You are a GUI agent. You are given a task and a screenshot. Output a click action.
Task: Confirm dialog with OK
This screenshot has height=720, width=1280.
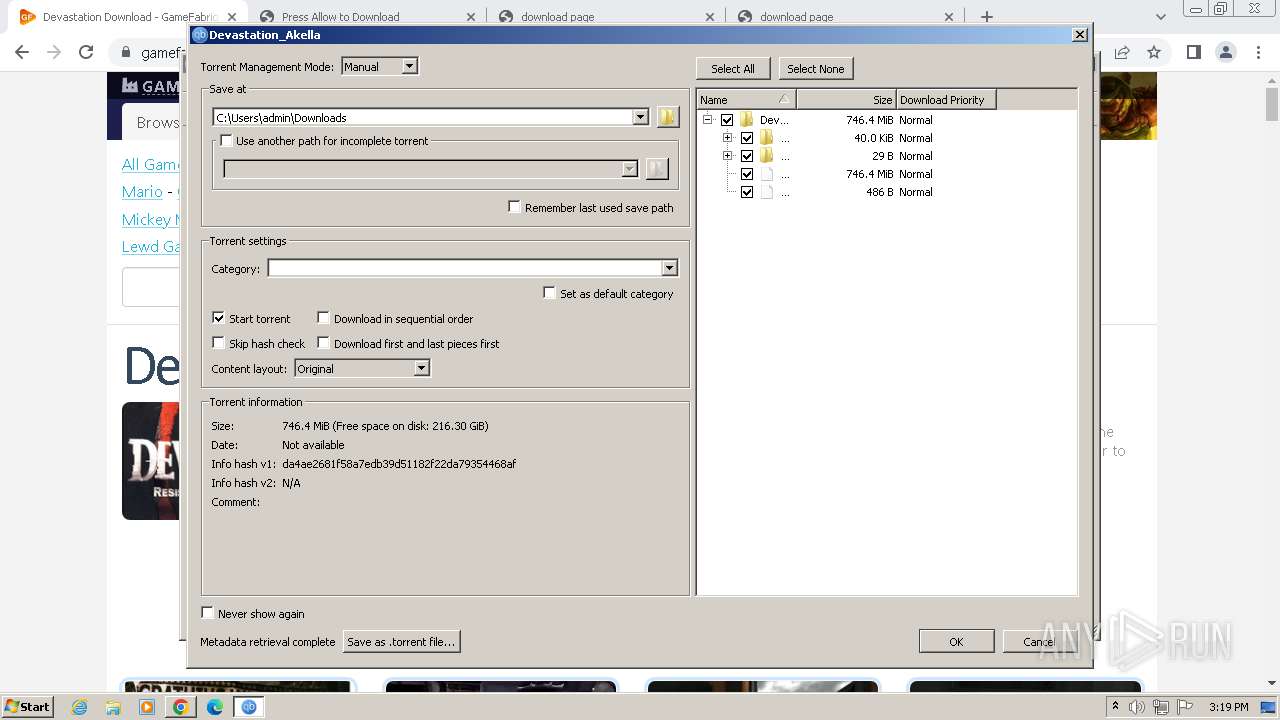pos(956,641)
